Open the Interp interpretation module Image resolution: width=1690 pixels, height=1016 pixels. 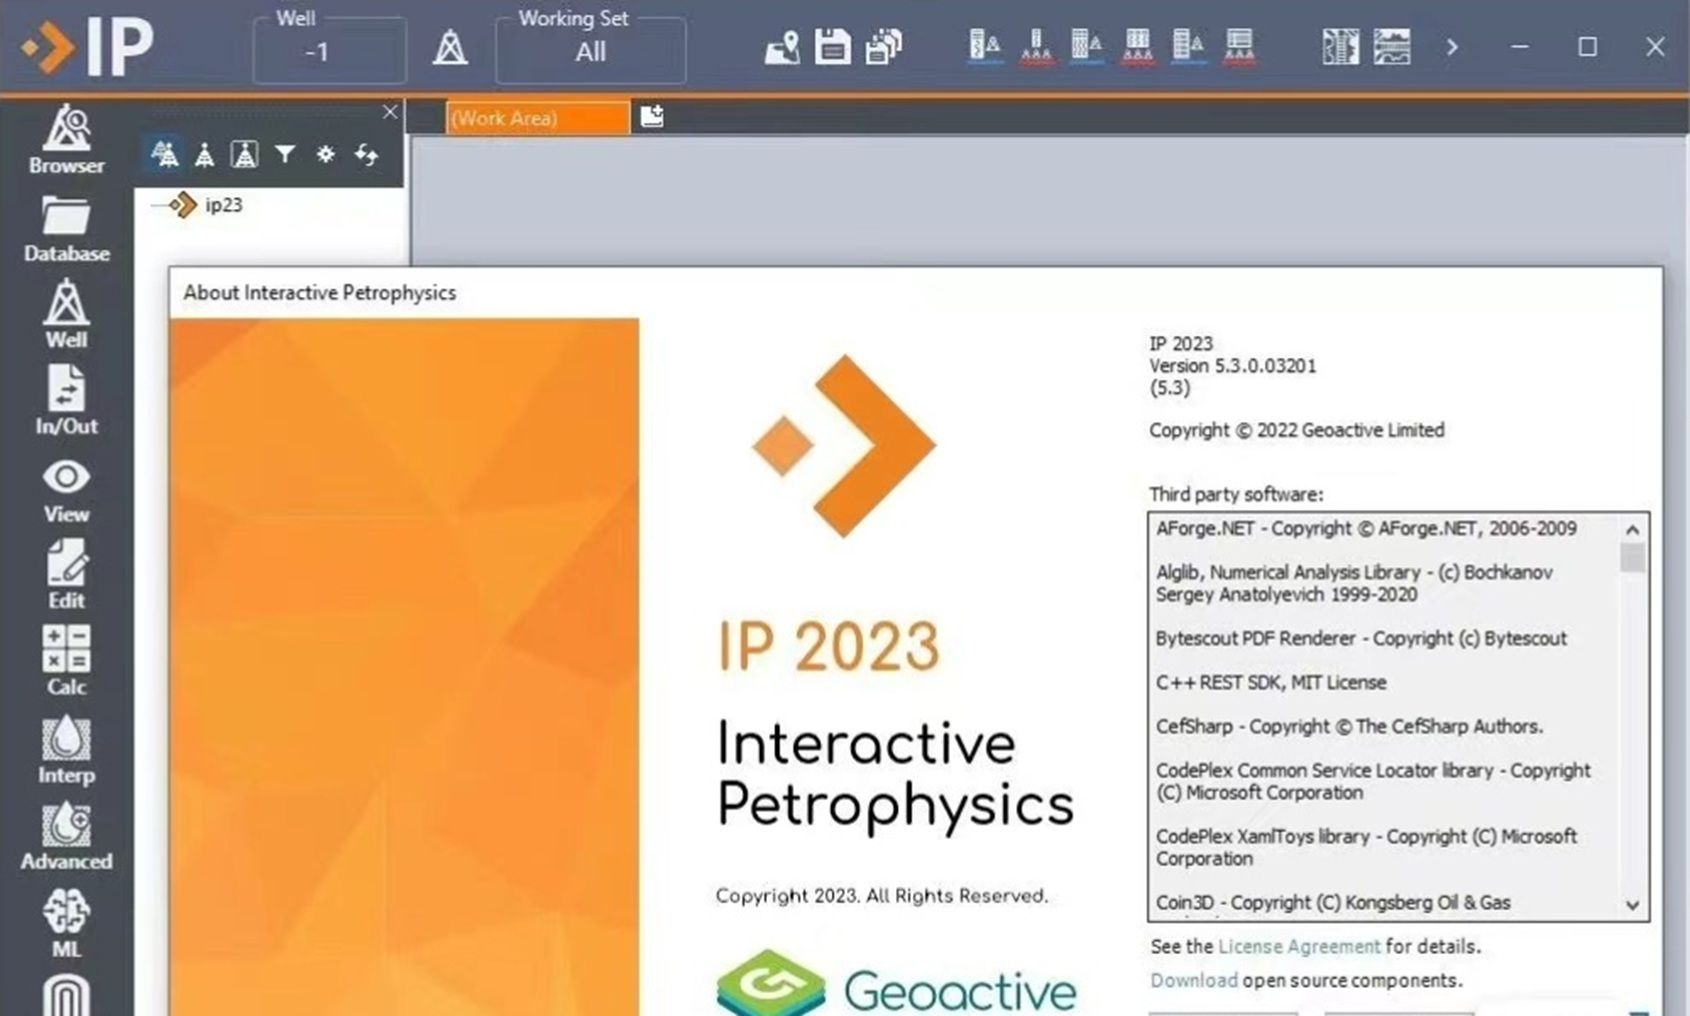pyautogui.click(x=66, y=749)
